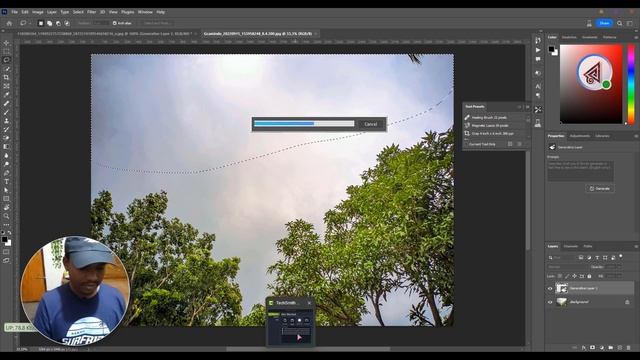
Task: Select the Clone Stamp tool
Action: pos(6,121)
